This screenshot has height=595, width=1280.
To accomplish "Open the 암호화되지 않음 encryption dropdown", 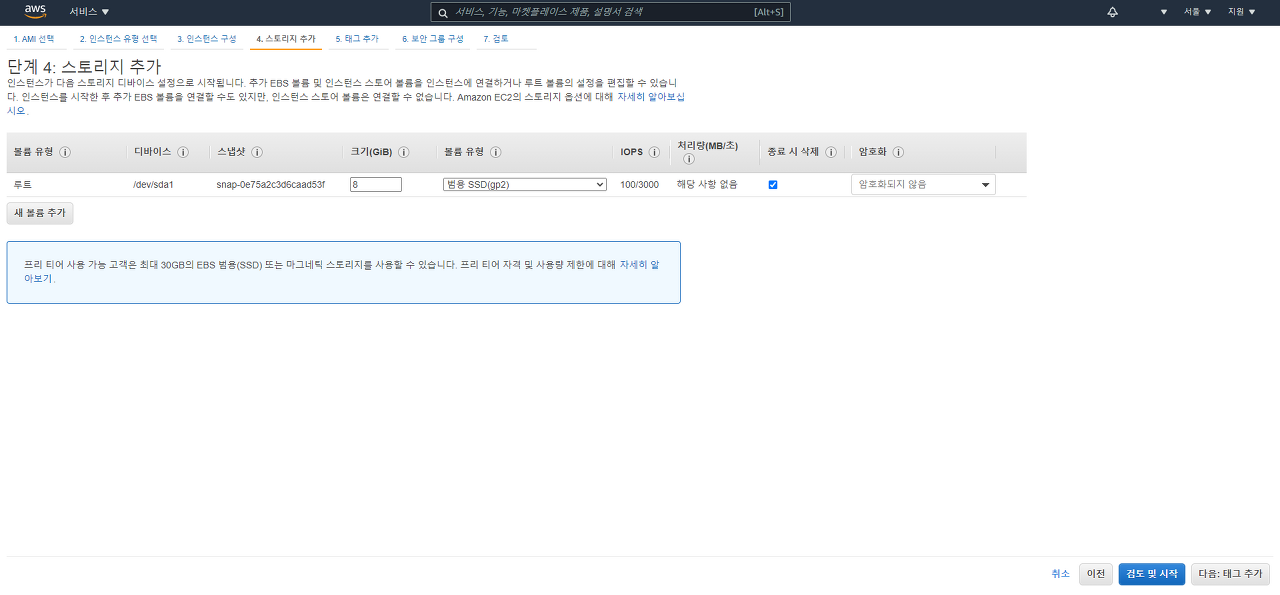I will [923, 185].
